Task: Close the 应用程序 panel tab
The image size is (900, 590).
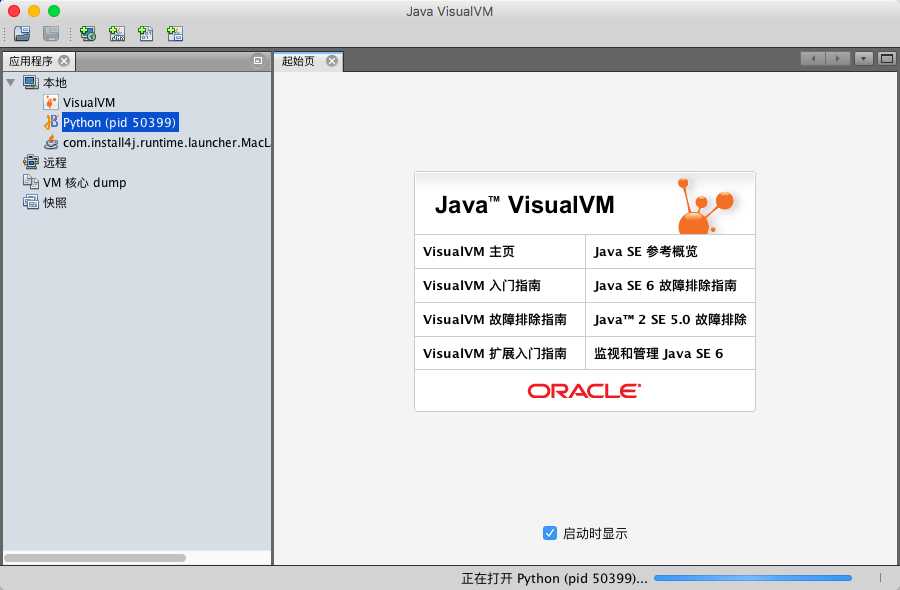Action: [64, 60]
